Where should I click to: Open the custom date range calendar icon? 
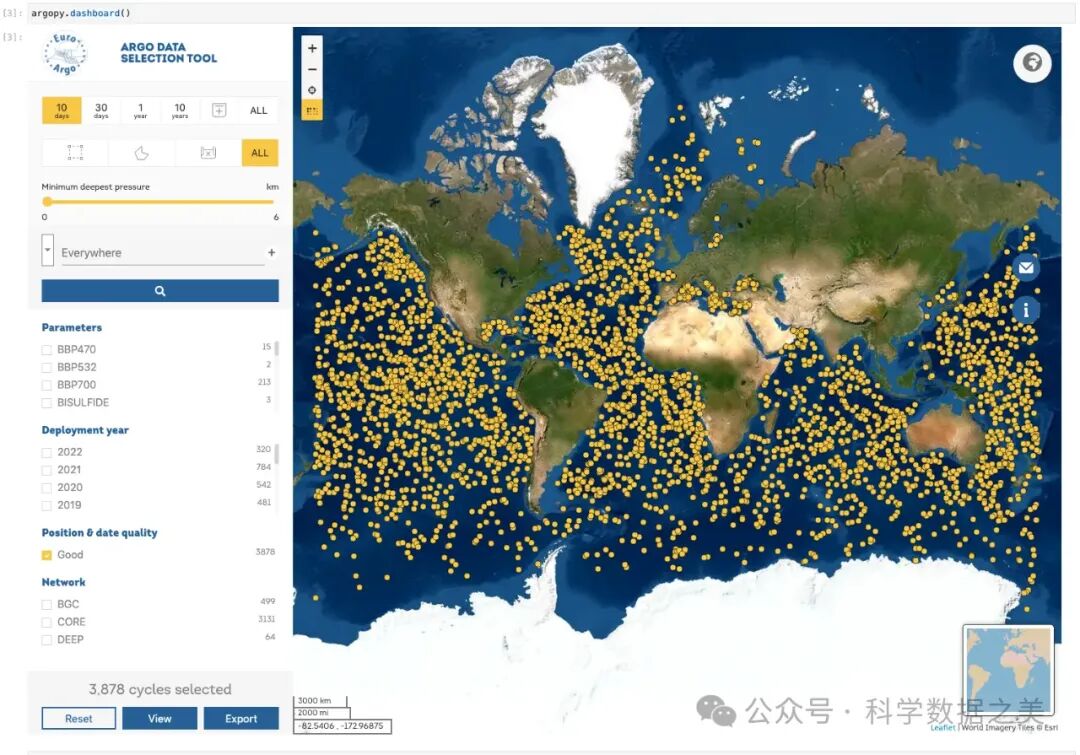[219, 110]
